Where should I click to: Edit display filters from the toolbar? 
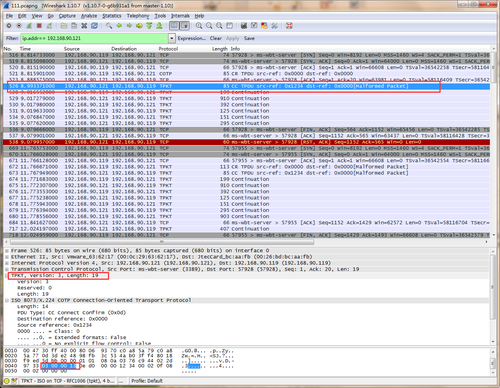254,26
